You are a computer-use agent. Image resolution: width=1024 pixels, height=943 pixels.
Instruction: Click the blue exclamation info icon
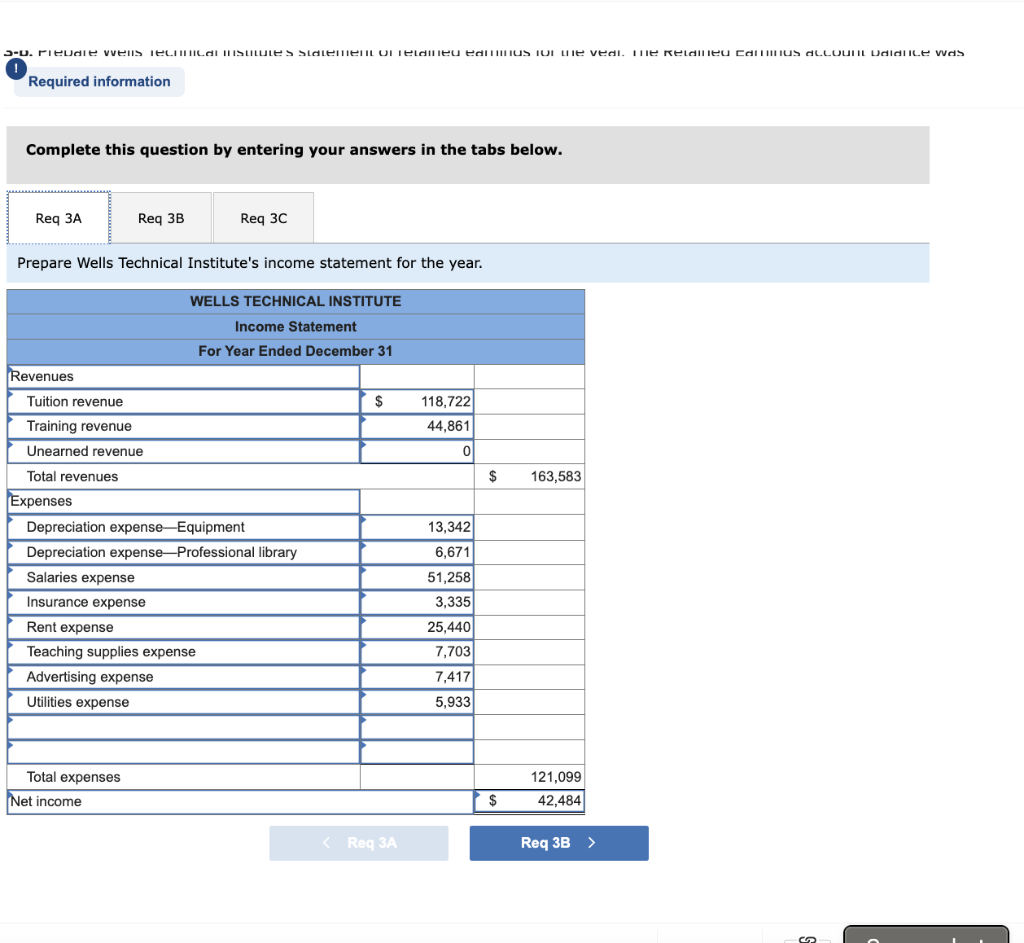coord(15,69)
